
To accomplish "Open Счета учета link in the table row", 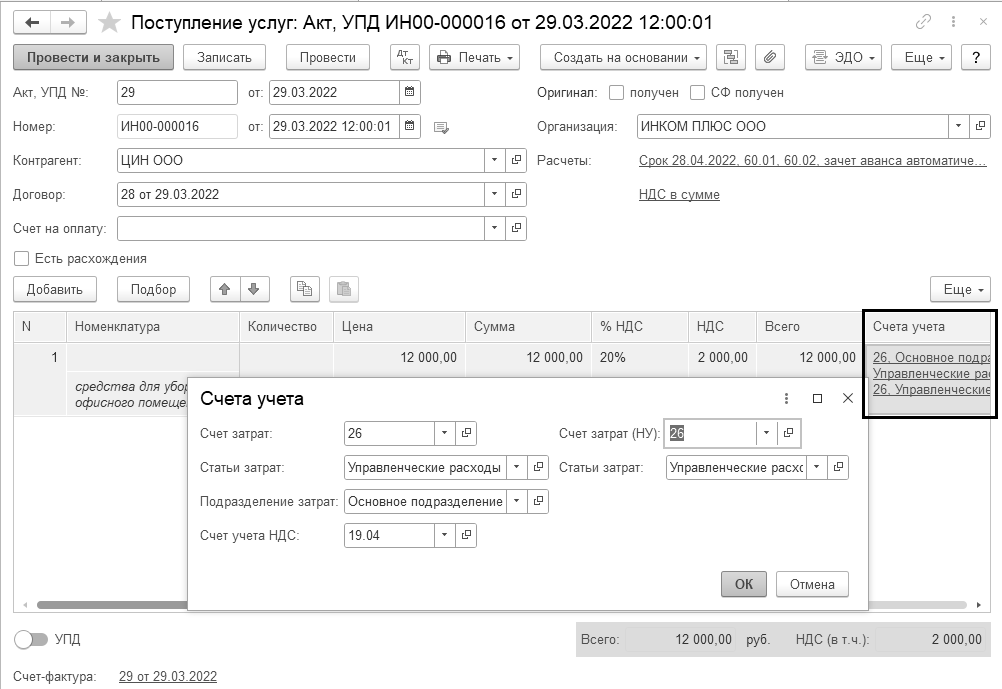I will click(x=931, y=373).
